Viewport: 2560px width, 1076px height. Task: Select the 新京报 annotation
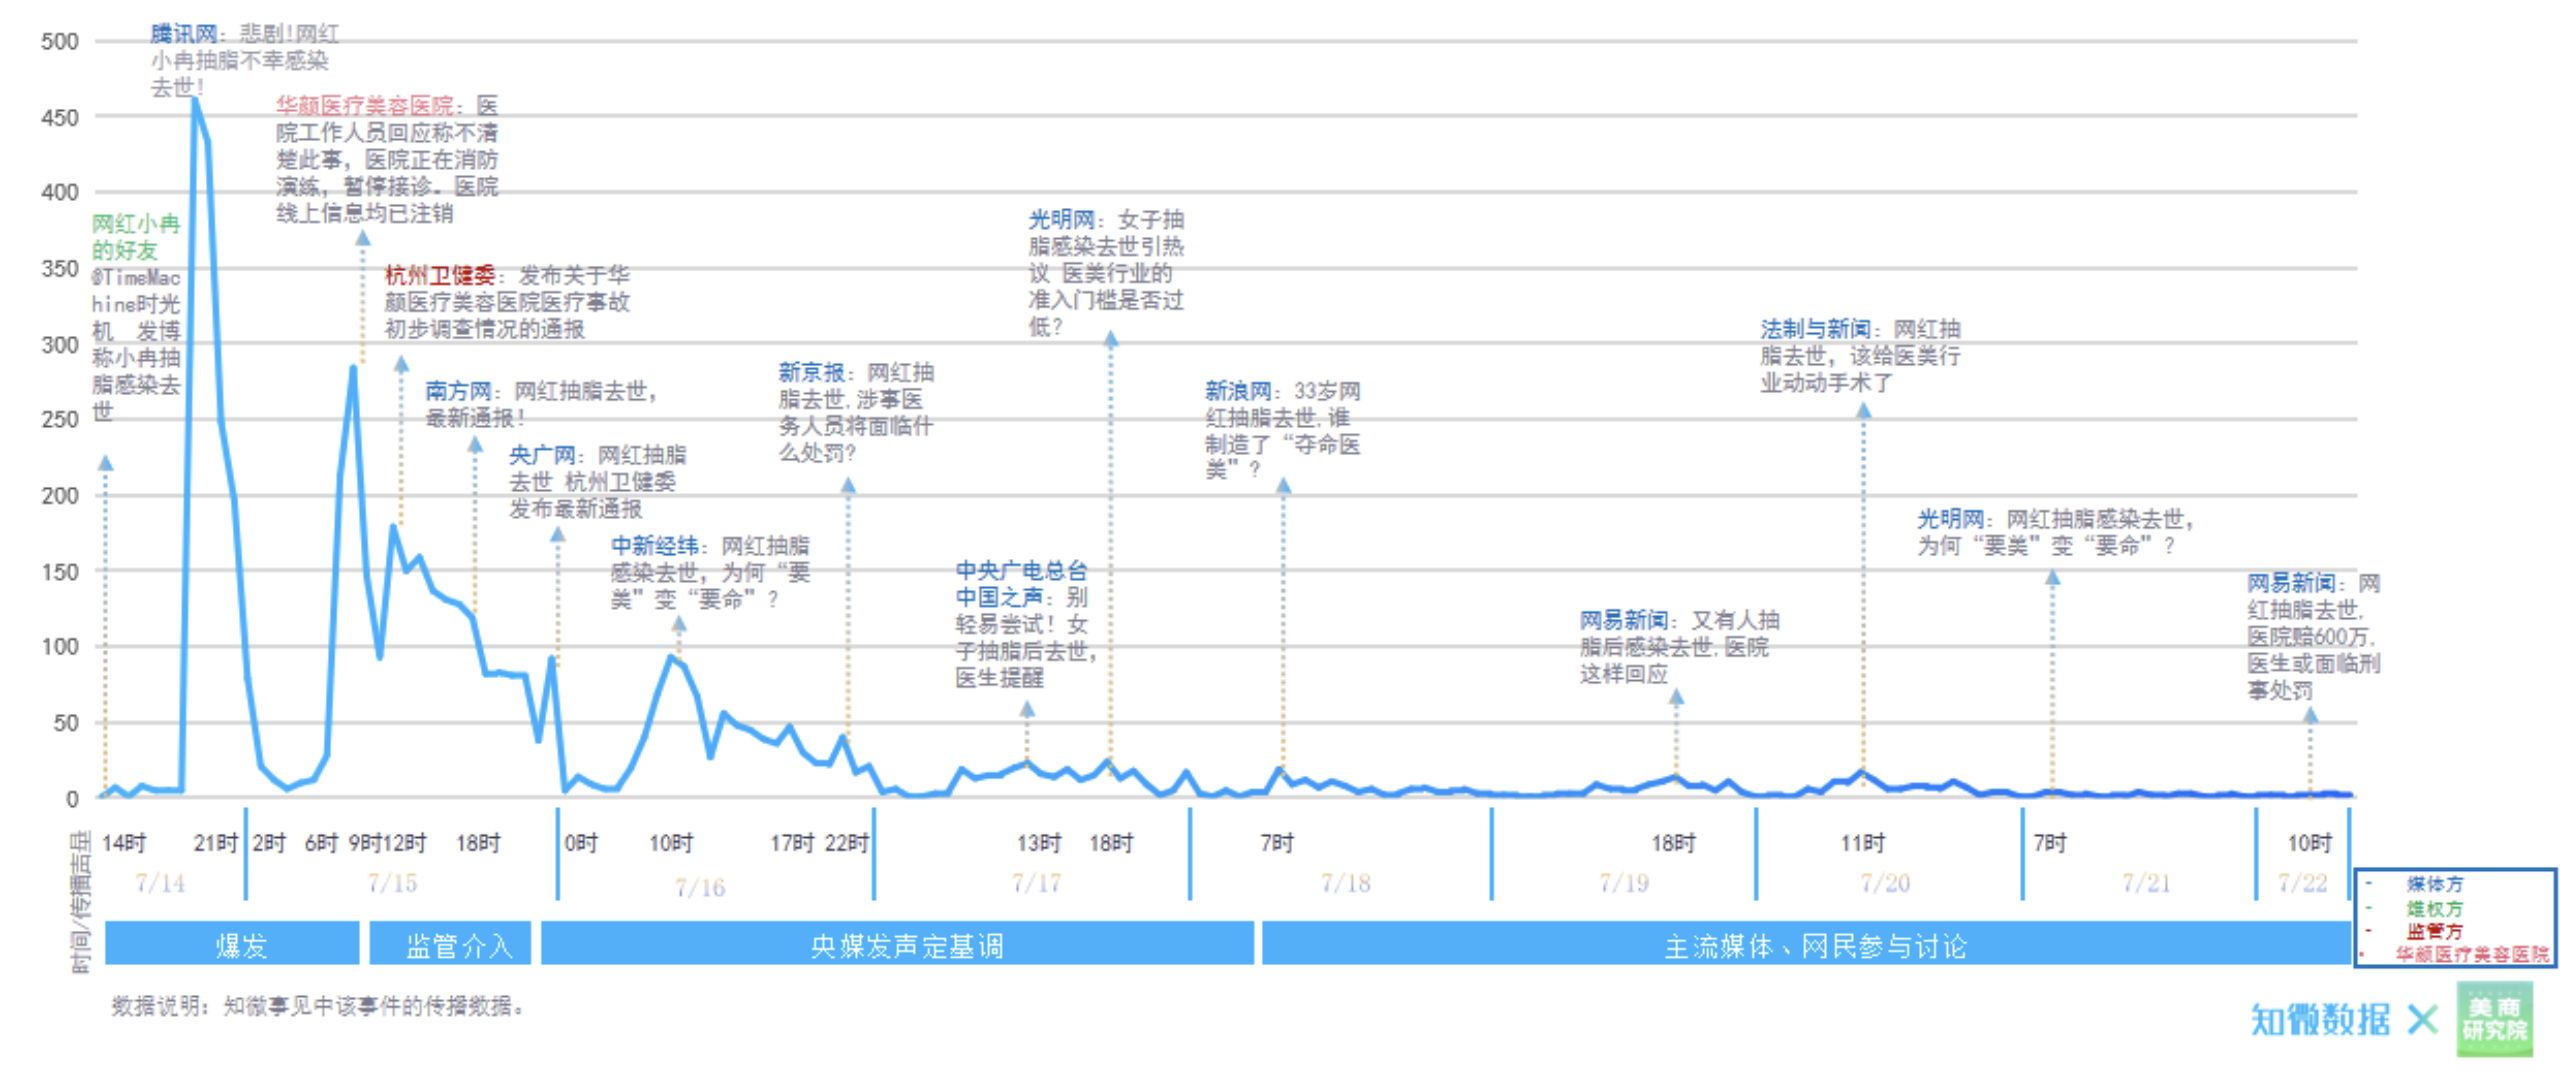click(855, 412)
